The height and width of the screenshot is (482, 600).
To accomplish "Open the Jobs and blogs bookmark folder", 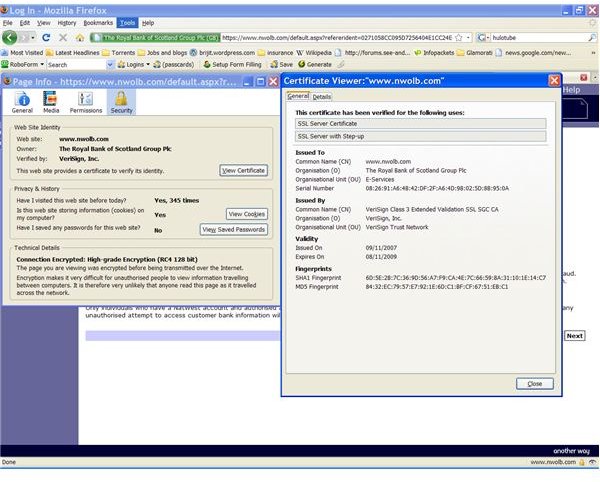I will coord(162,52).
